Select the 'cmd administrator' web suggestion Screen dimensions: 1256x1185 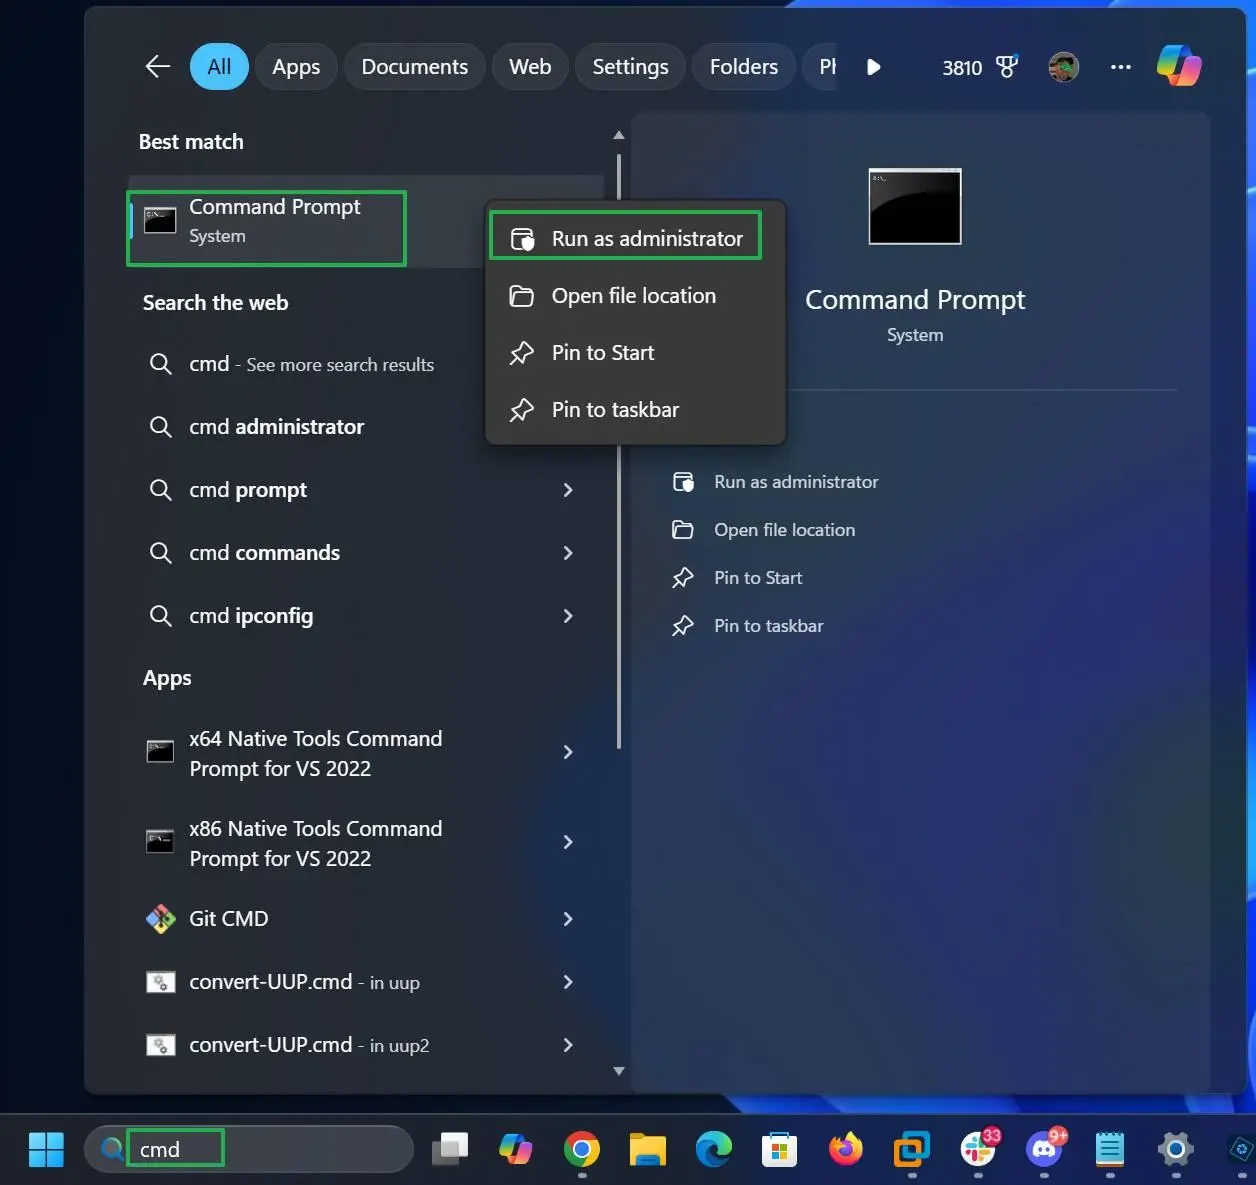pyautogui.click(x=276, y=427)
